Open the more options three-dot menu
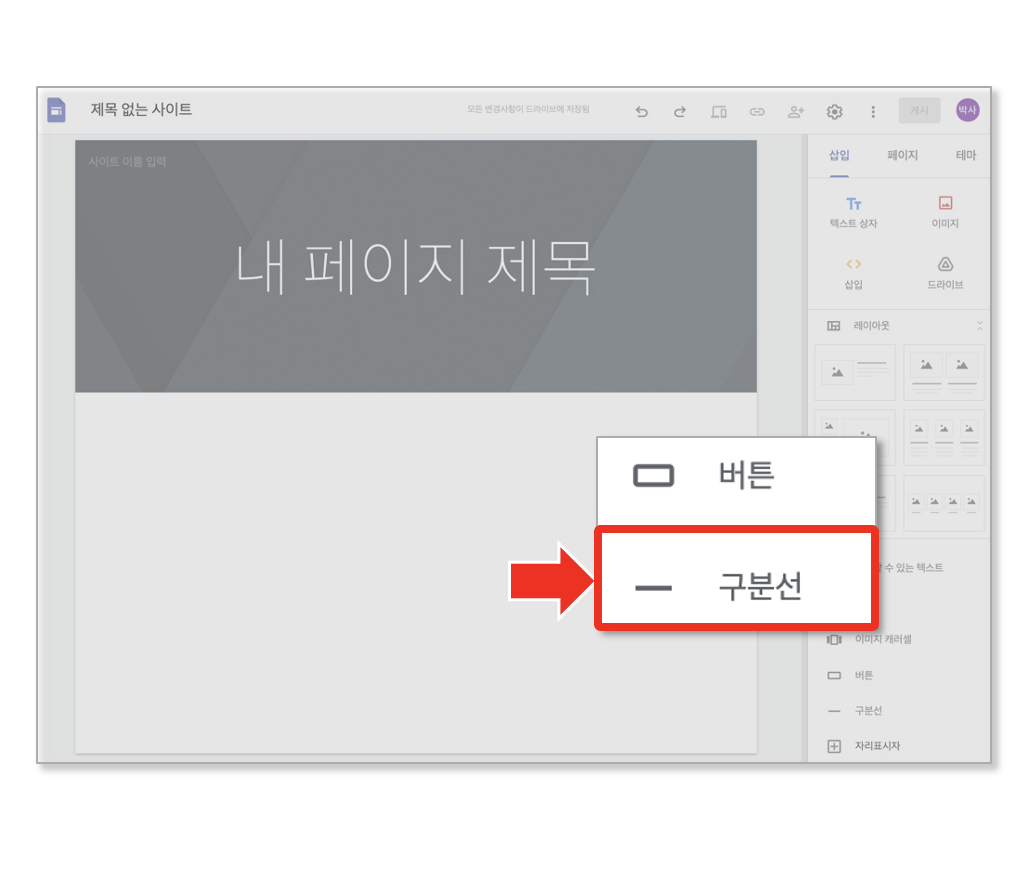Image resolution: width=1020 pixels, height=892 pixels. [x=873, y=112]
